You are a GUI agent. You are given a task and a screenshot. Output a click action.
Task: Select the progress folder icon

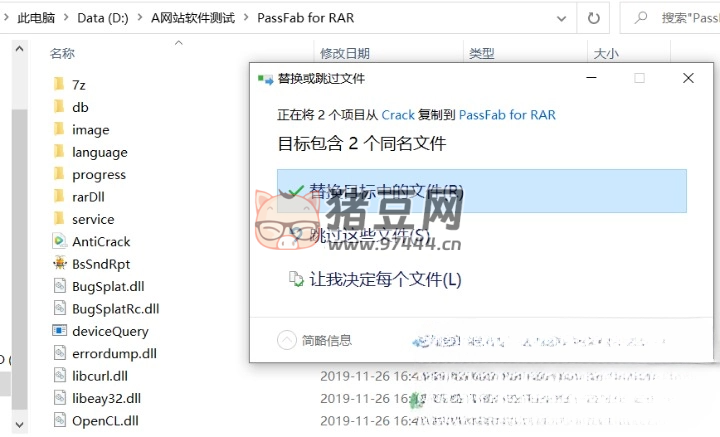point(59,174)
